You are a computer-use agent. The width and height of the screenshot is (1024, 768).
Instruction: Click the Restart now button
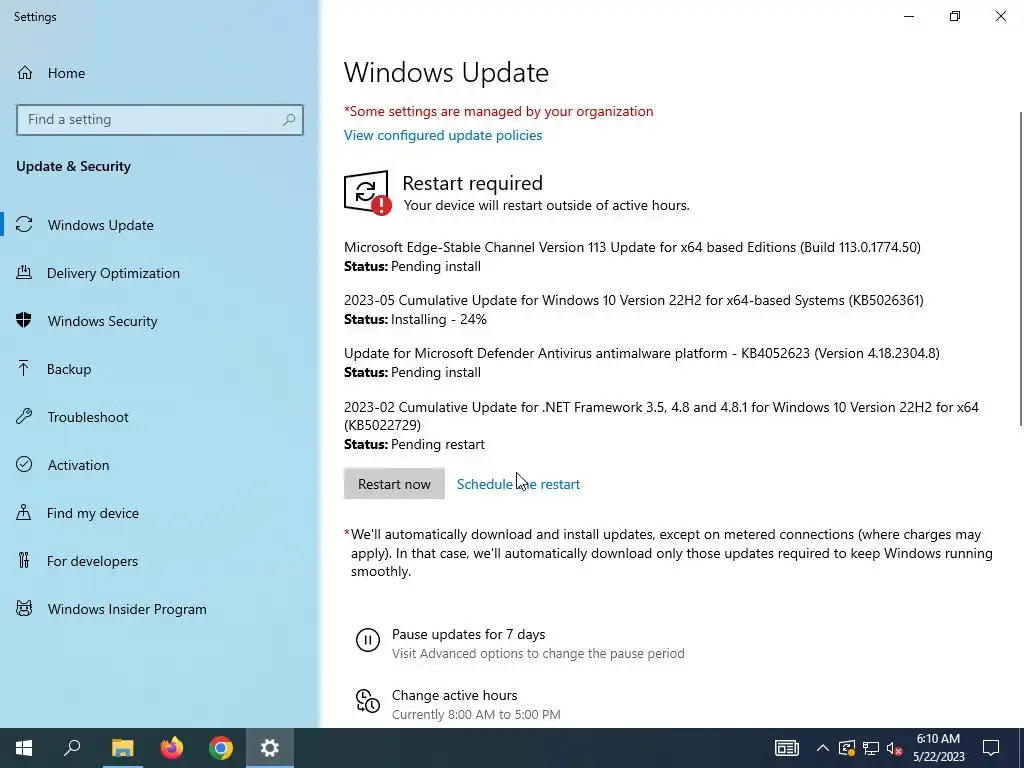(394, 484)
